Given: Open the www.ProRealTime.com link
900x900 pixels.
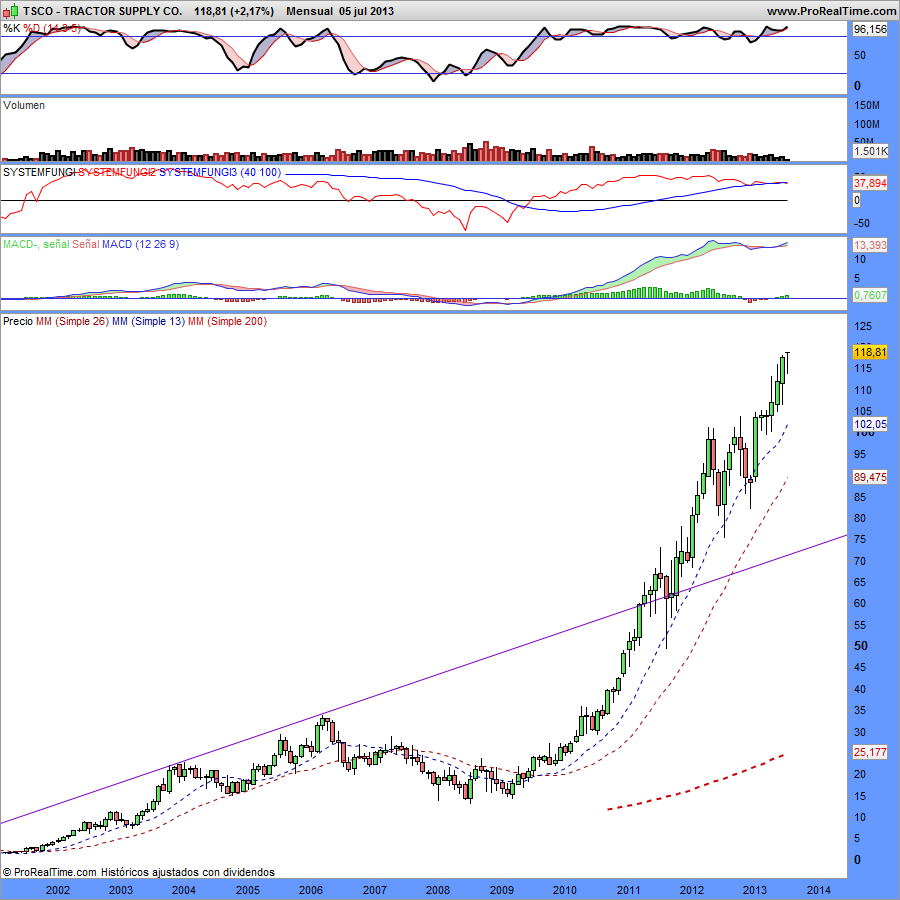Looking at the screenshot, I should coord(831,11).
